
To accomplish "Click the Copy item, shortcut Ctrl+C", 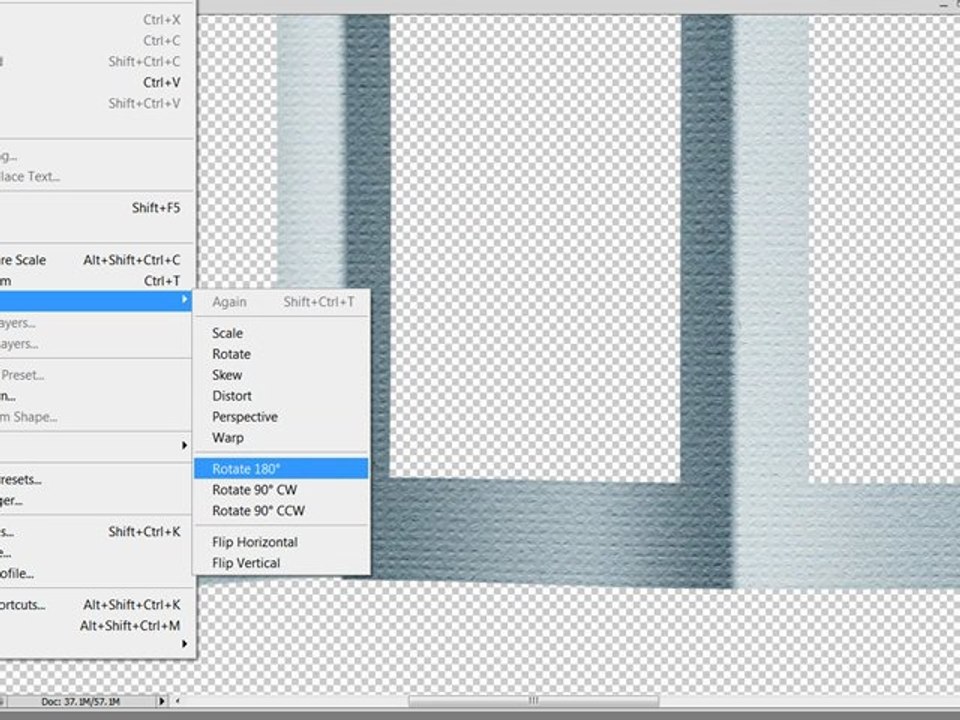I will coord(96,40).
